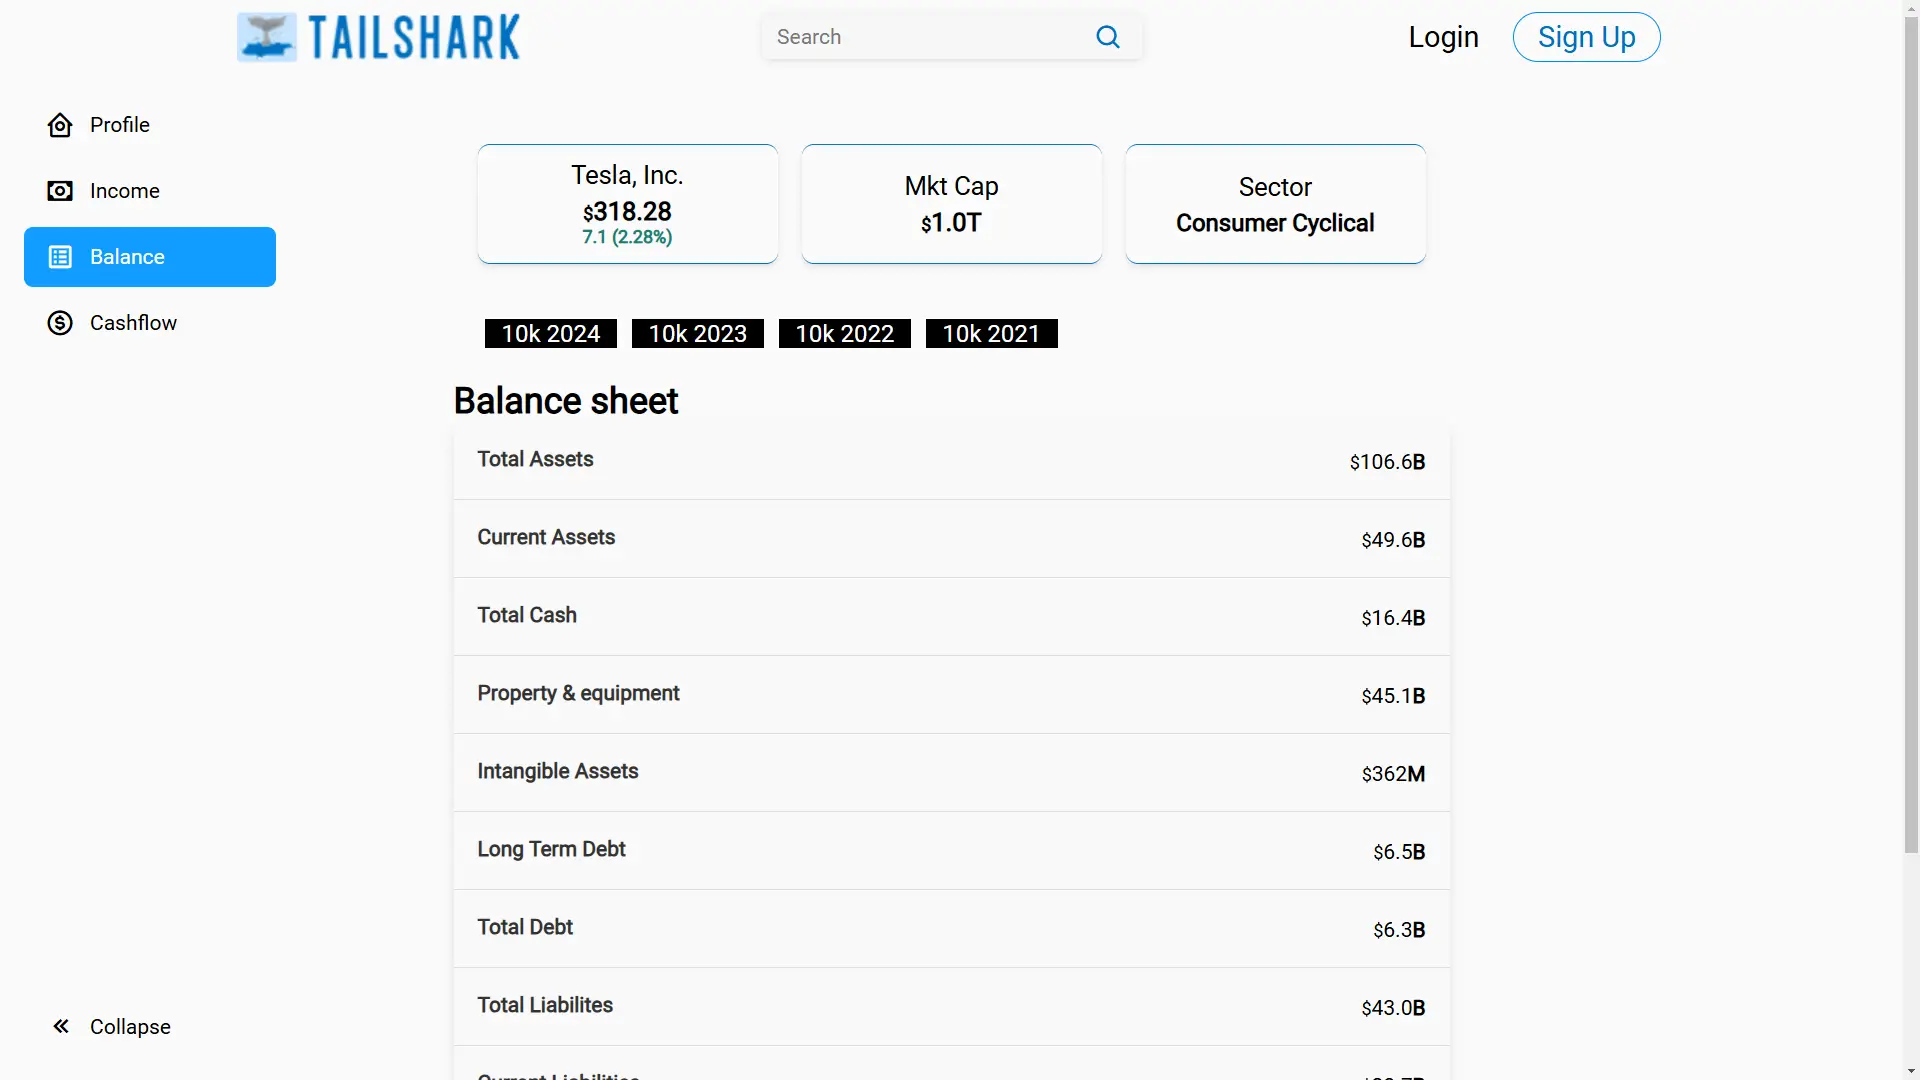Click the $1.0T market cap value
Image resolution: width=1920 pixels, height=1080 pixels.
(x=951, y=223)
